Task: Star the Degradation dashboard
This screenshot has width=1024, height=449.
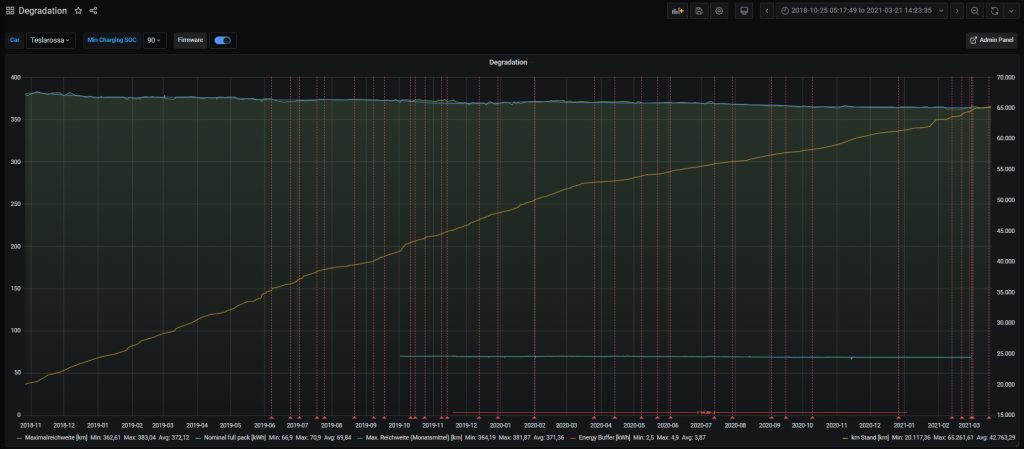Action: coord(78,11)
